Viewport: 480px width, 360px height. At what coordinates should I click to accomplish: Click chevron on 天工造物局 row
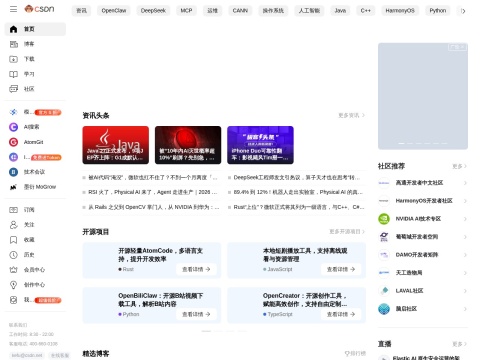465,273
